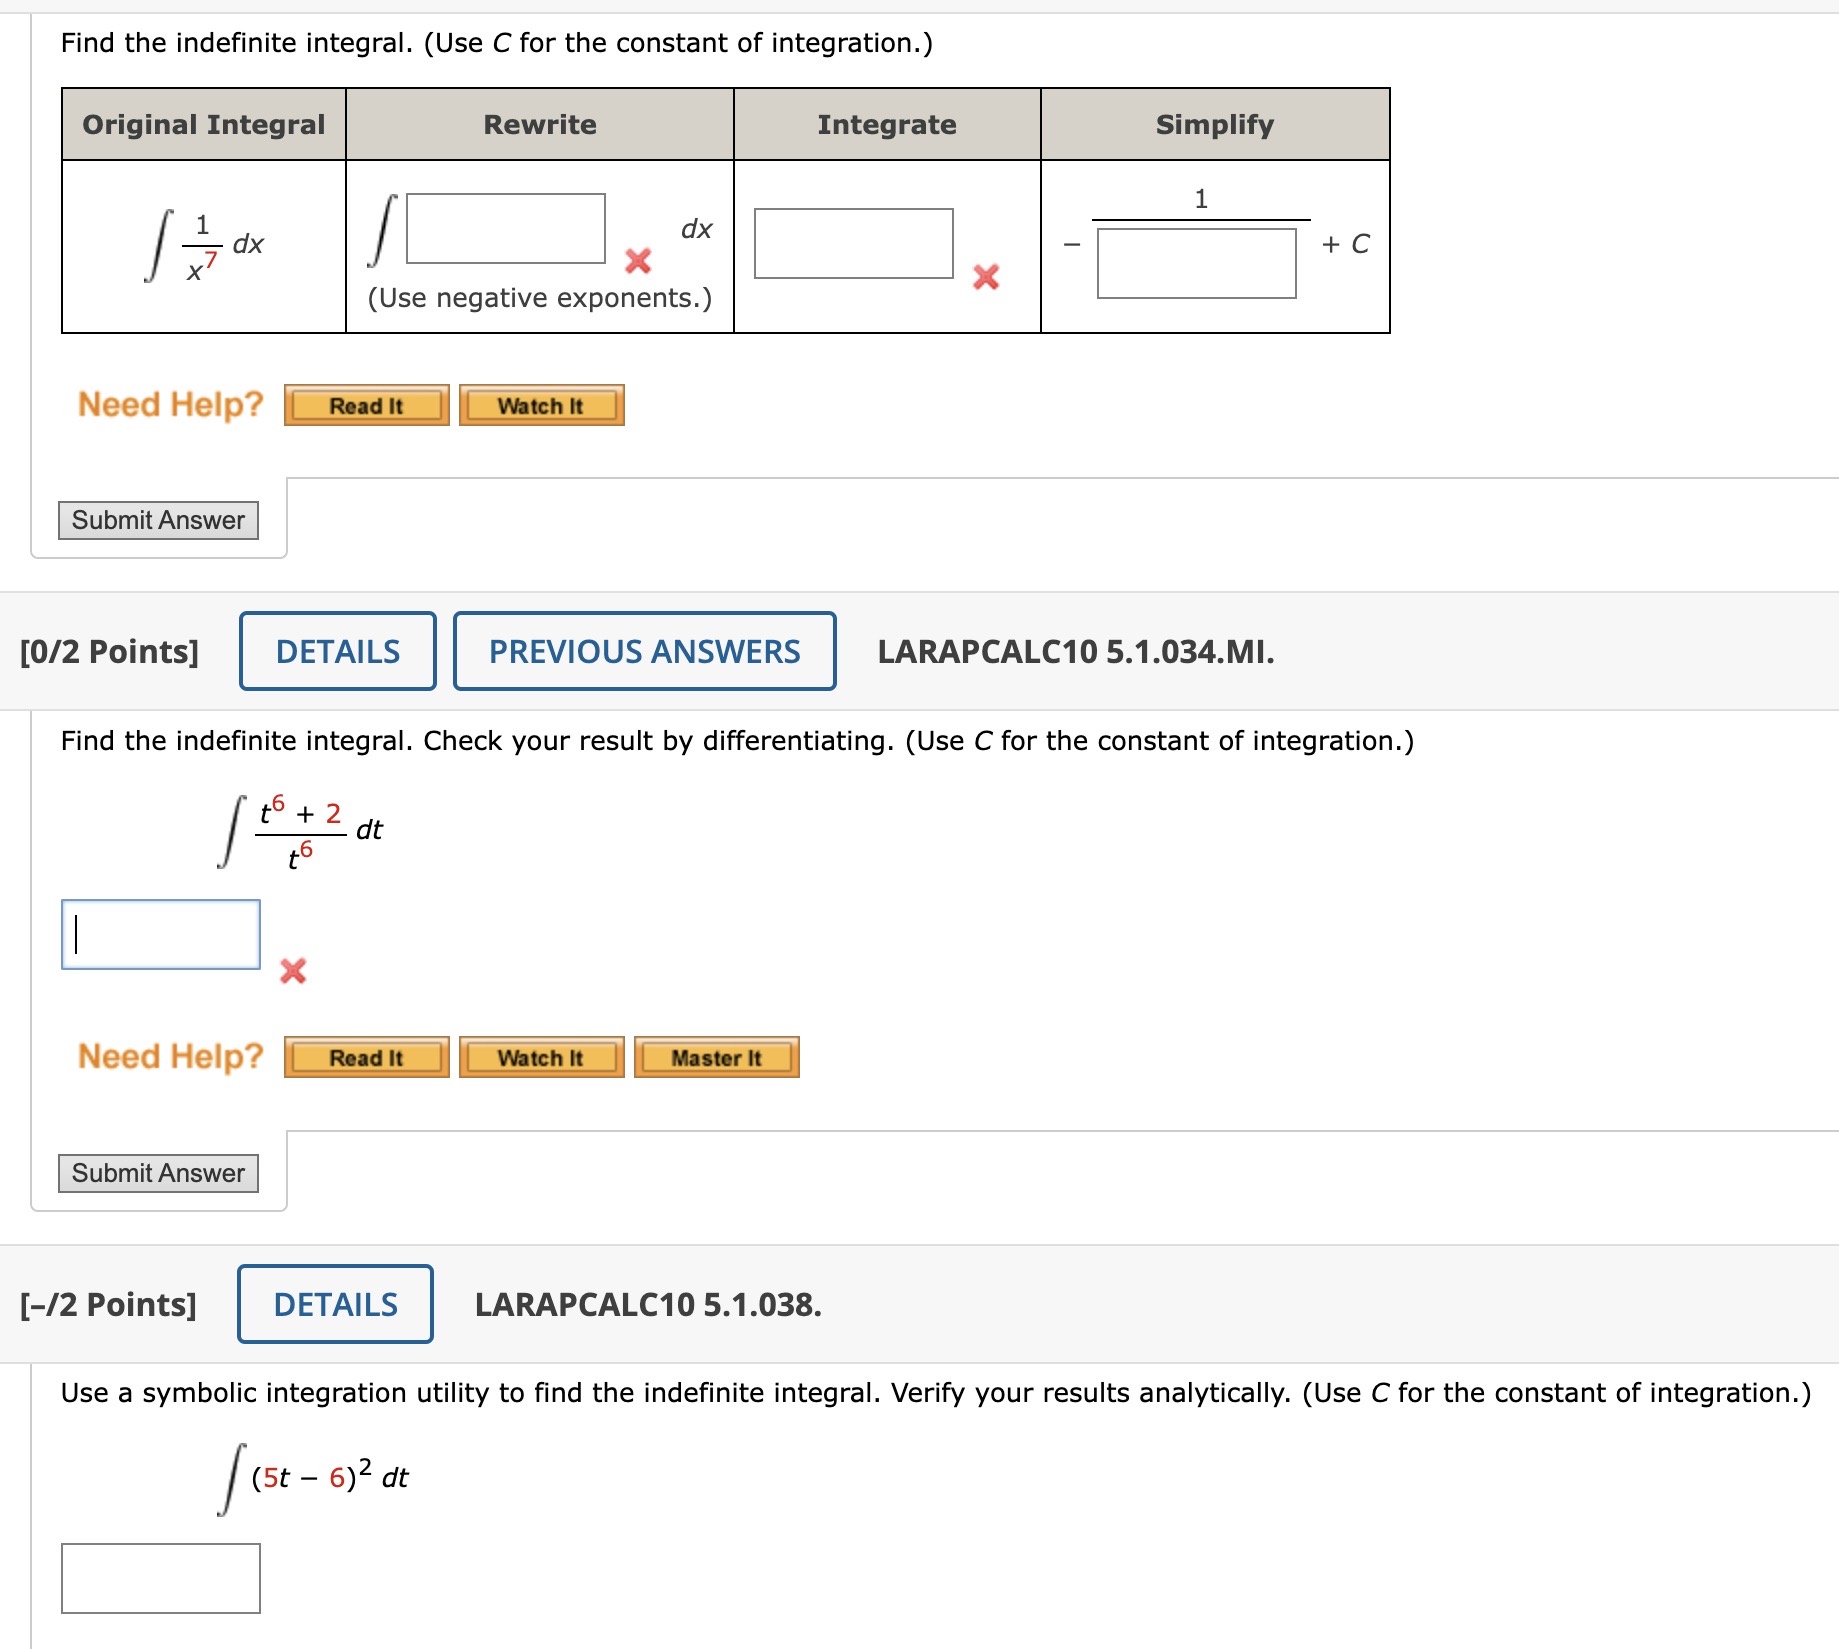Open Read It help for problem 5.1.034
The height and width of the screenshot is (1649, 1839).
click(x=365, y=1057)
